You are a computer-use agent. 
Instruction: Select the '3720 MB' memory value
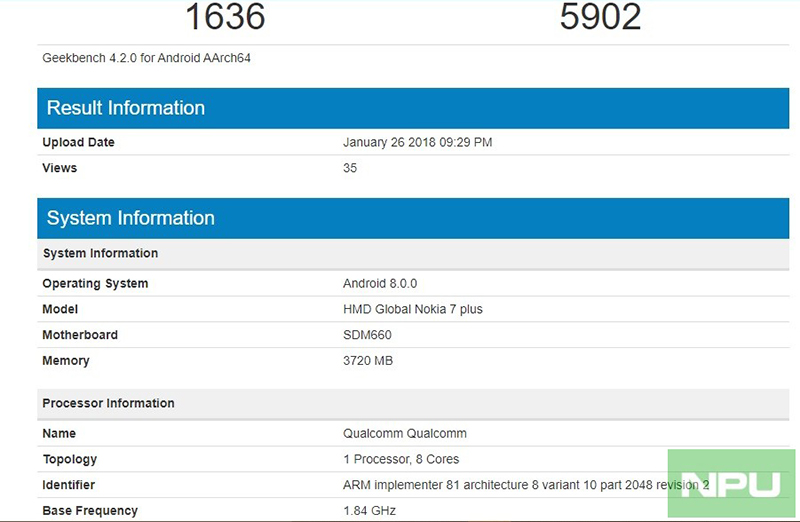(368, 361)
